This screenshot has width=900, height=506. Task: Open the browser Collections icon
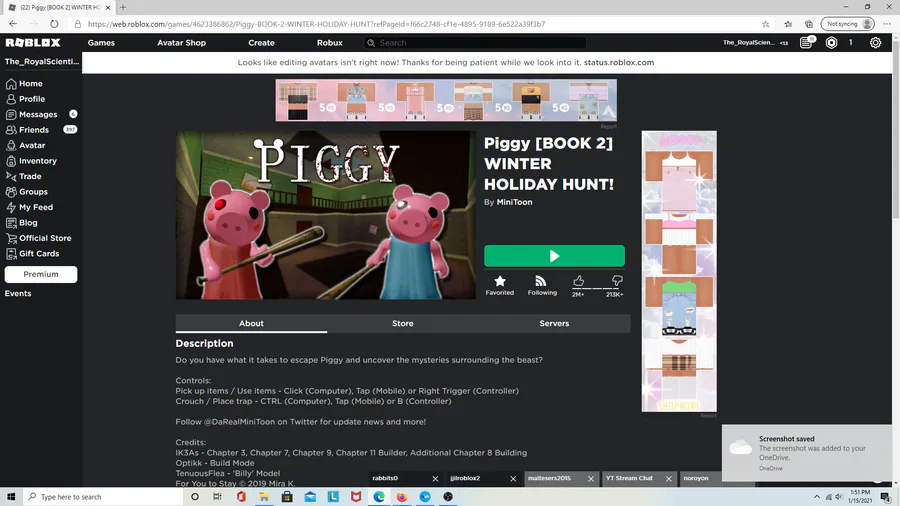tap(809, 24)
